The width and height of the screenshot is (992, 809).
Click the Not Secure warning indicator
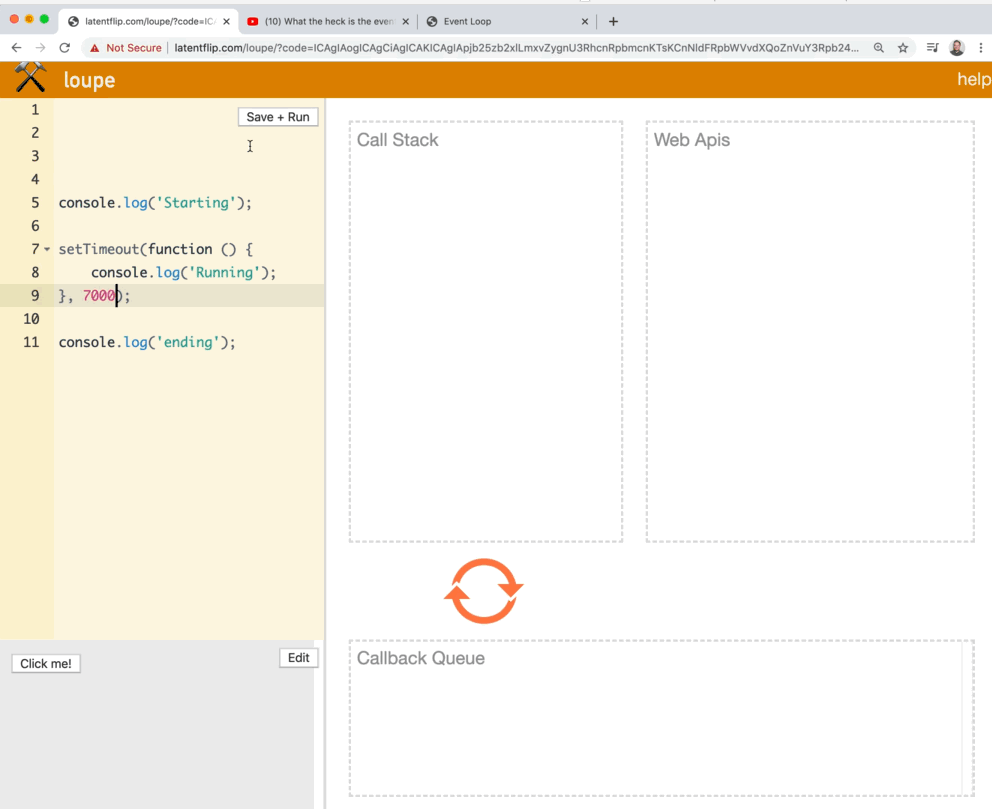coord(126,48)
